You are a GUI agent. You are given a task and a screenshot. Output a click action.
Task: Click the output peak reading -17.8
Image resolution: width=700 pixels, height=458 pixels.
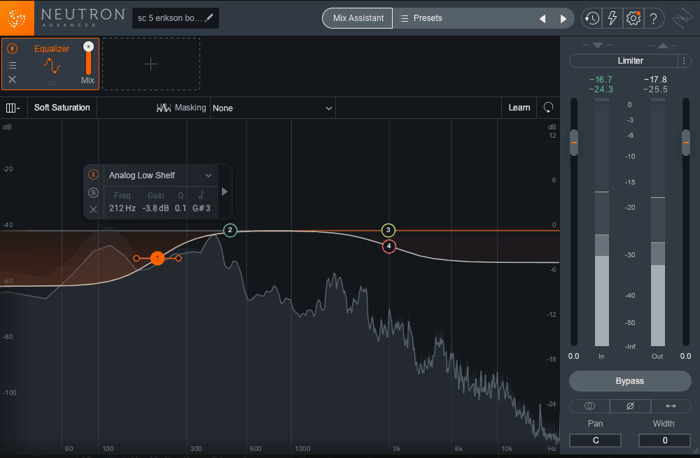[x=655, y=79]
